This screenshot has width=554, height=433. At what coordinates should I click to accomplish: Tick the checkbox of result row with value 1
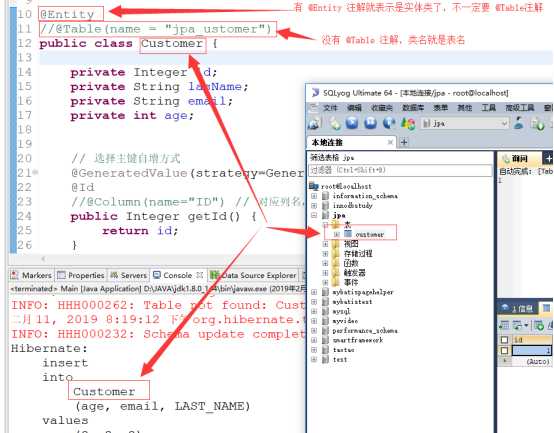[505, 350]
